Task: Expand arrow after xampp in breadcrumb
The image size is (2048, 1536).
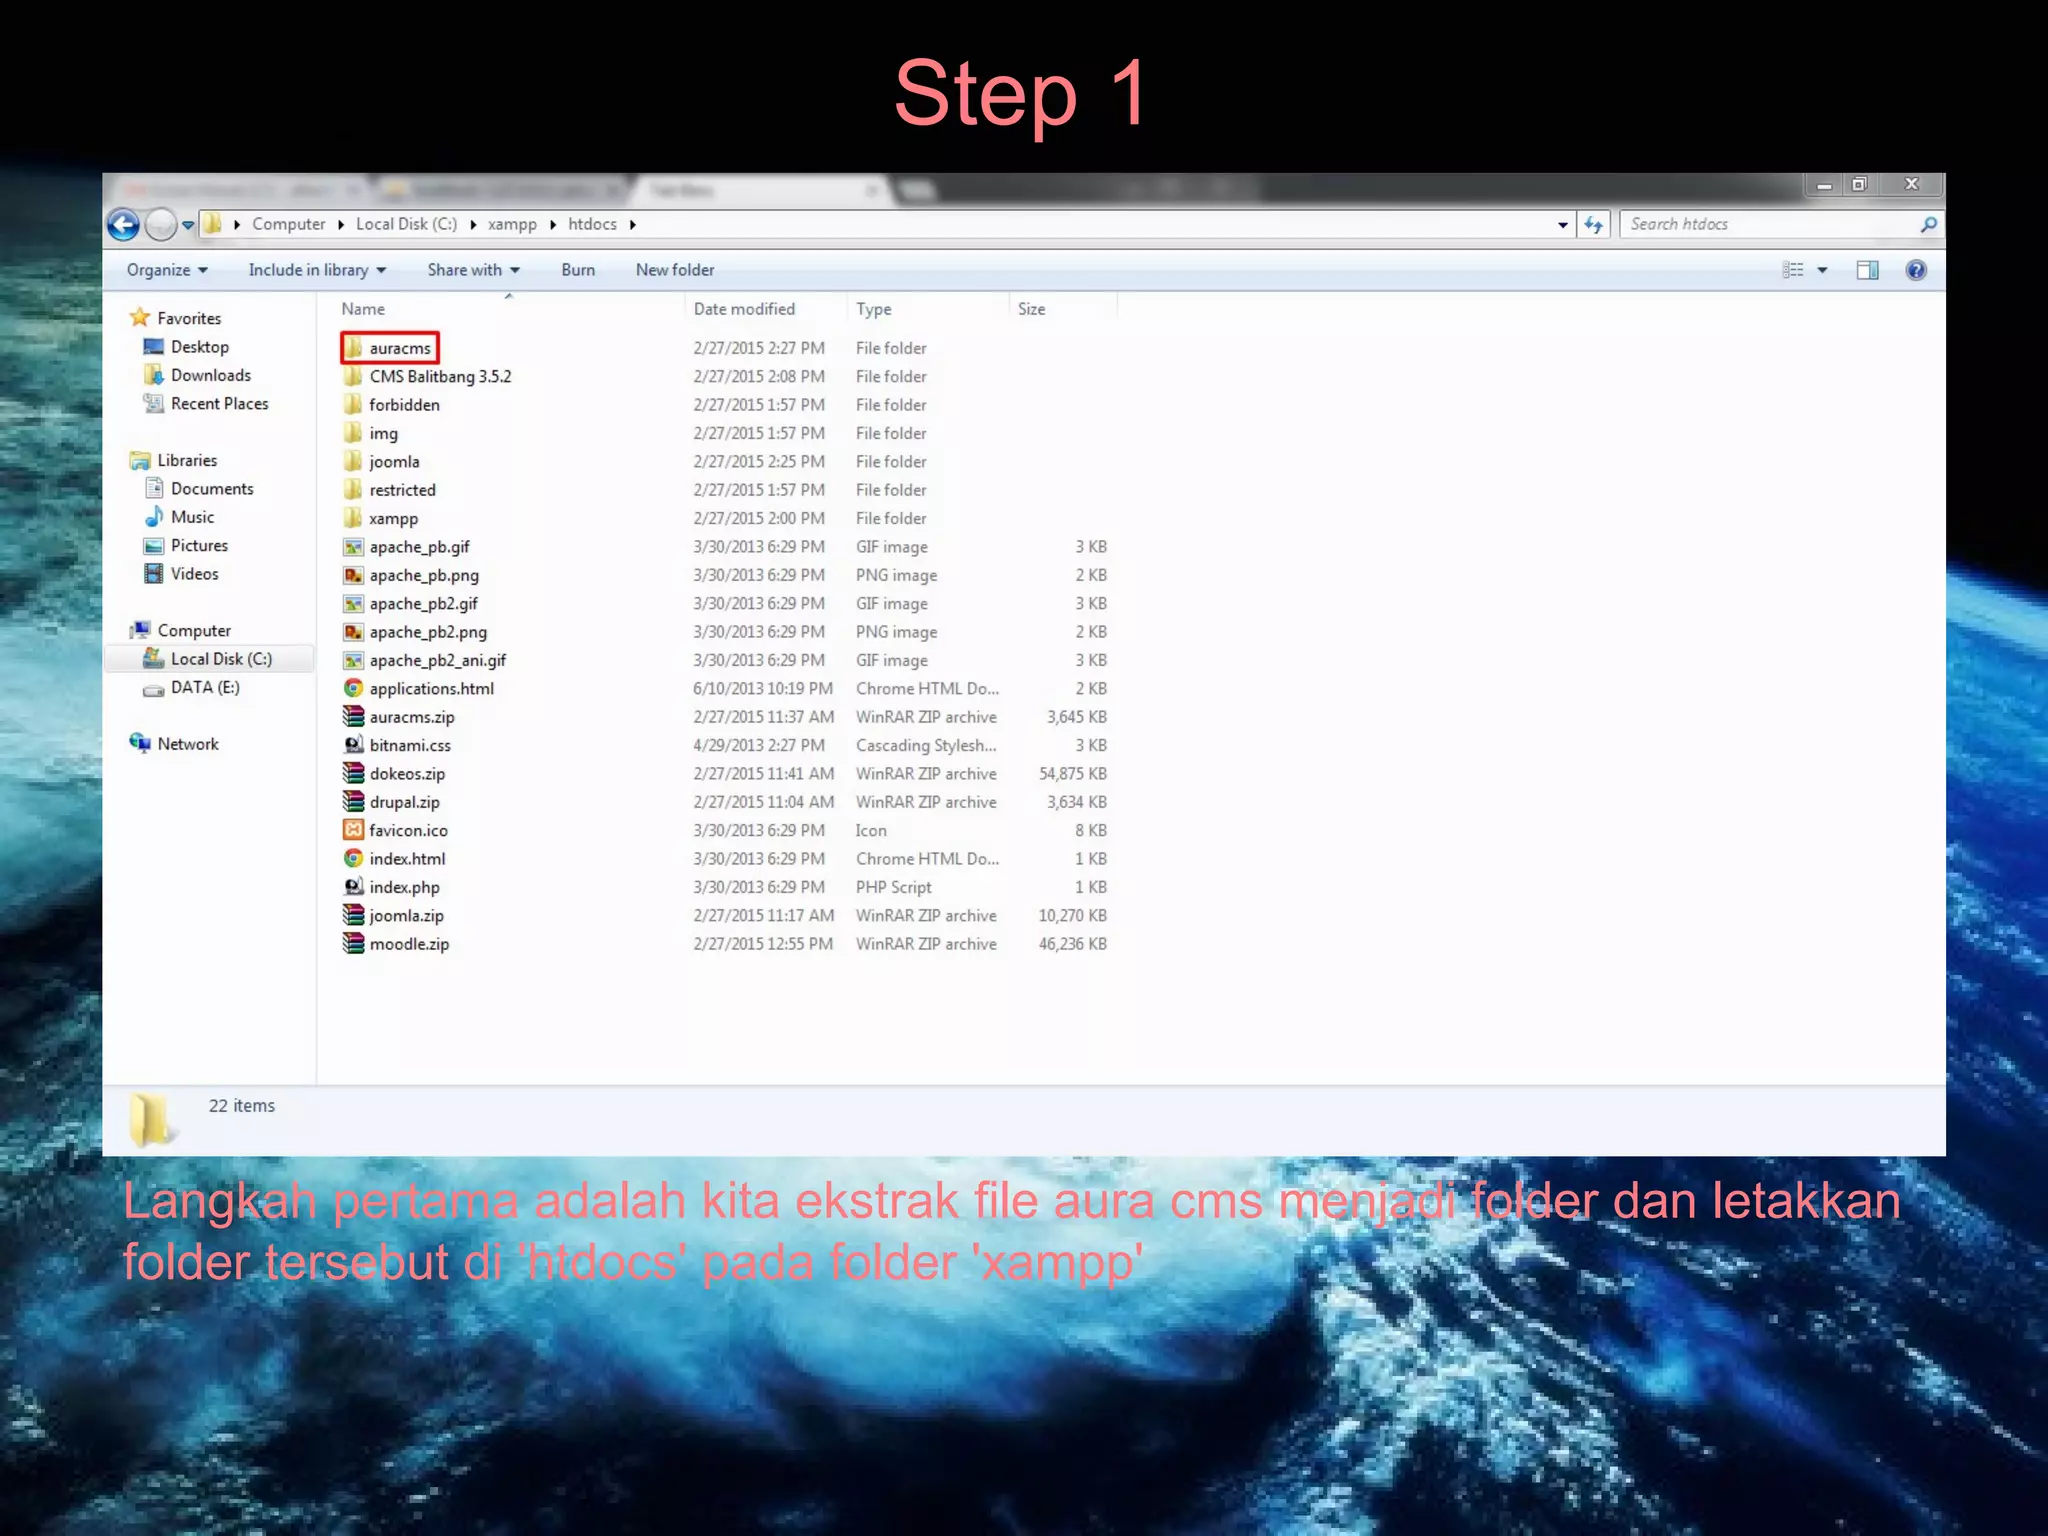Action: [553, 225]
